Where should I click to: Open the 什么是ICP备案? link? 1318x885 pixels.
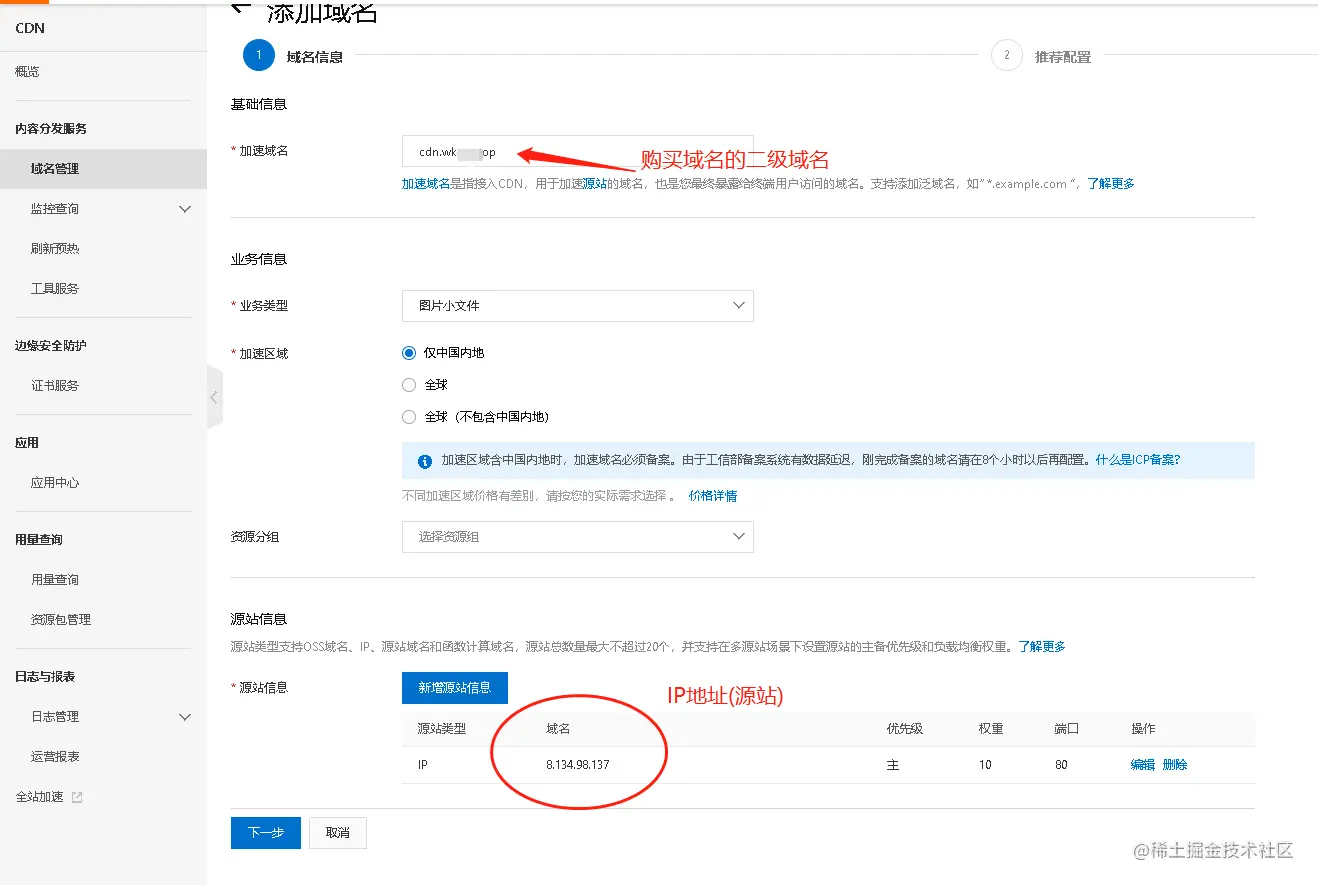pyautogui.click(x=1138, y=460)
